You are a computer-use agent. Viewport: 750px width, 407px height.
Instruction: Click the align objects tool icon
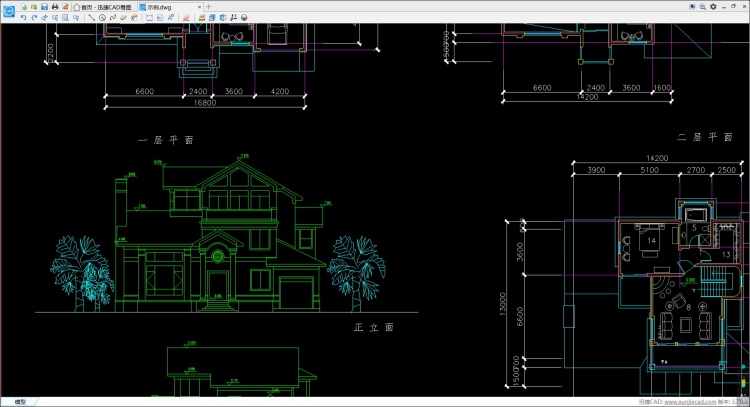[233, 18]
